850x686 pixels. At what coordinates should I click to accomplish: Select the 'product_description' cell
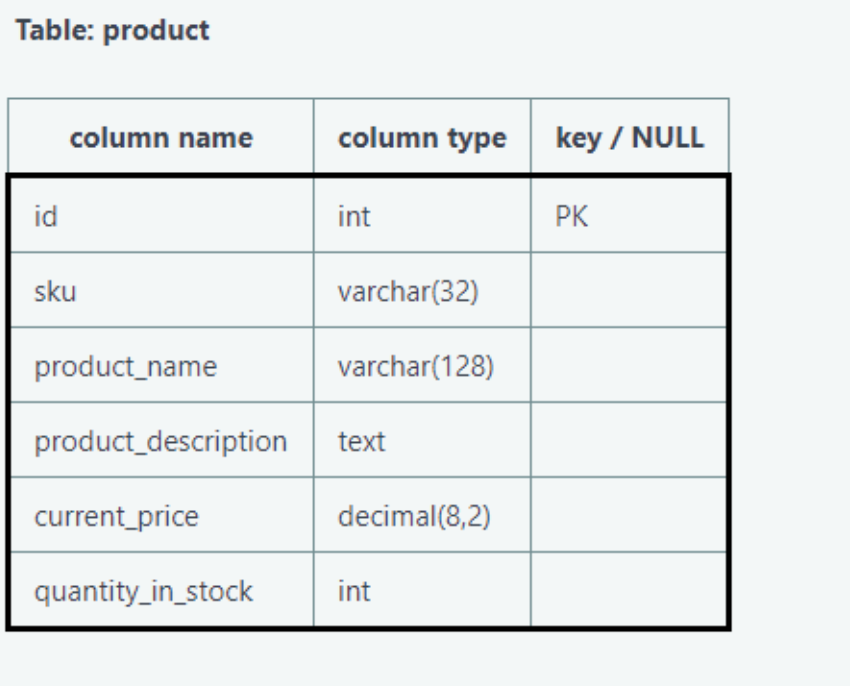tap(162, 440)
